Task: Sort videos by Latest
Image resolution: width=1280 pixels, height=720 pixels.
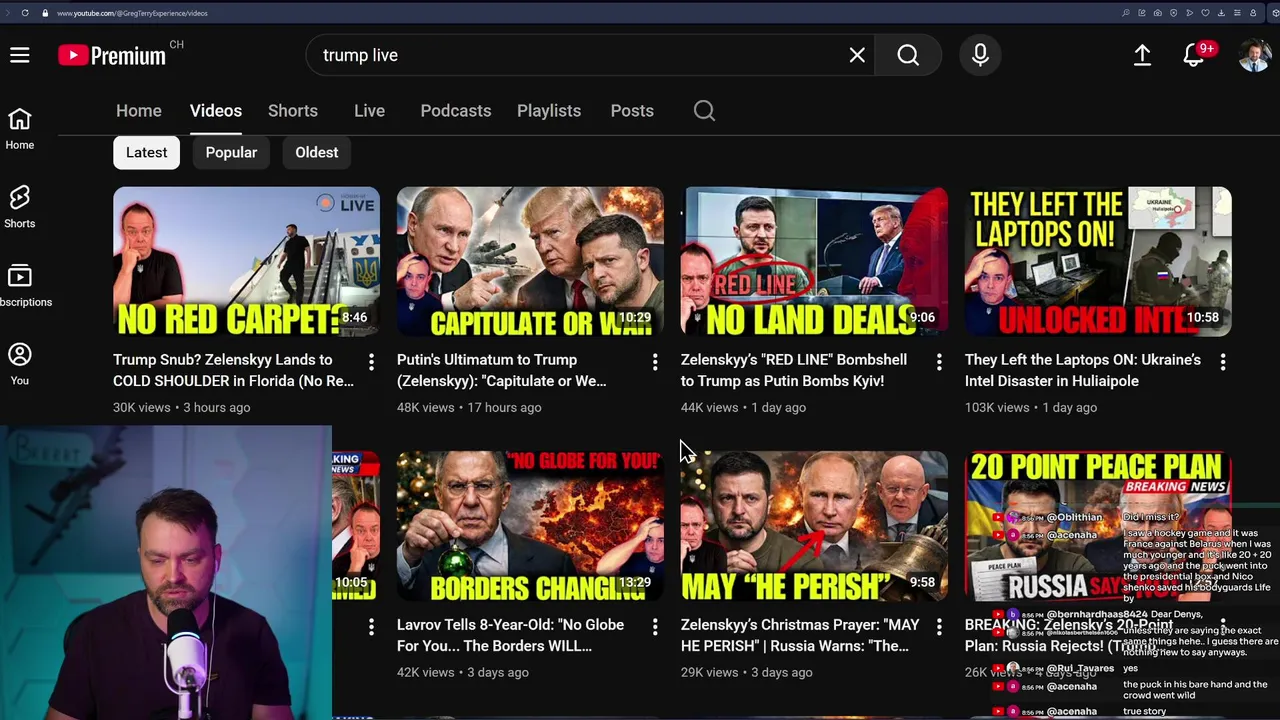Action: 146,152
